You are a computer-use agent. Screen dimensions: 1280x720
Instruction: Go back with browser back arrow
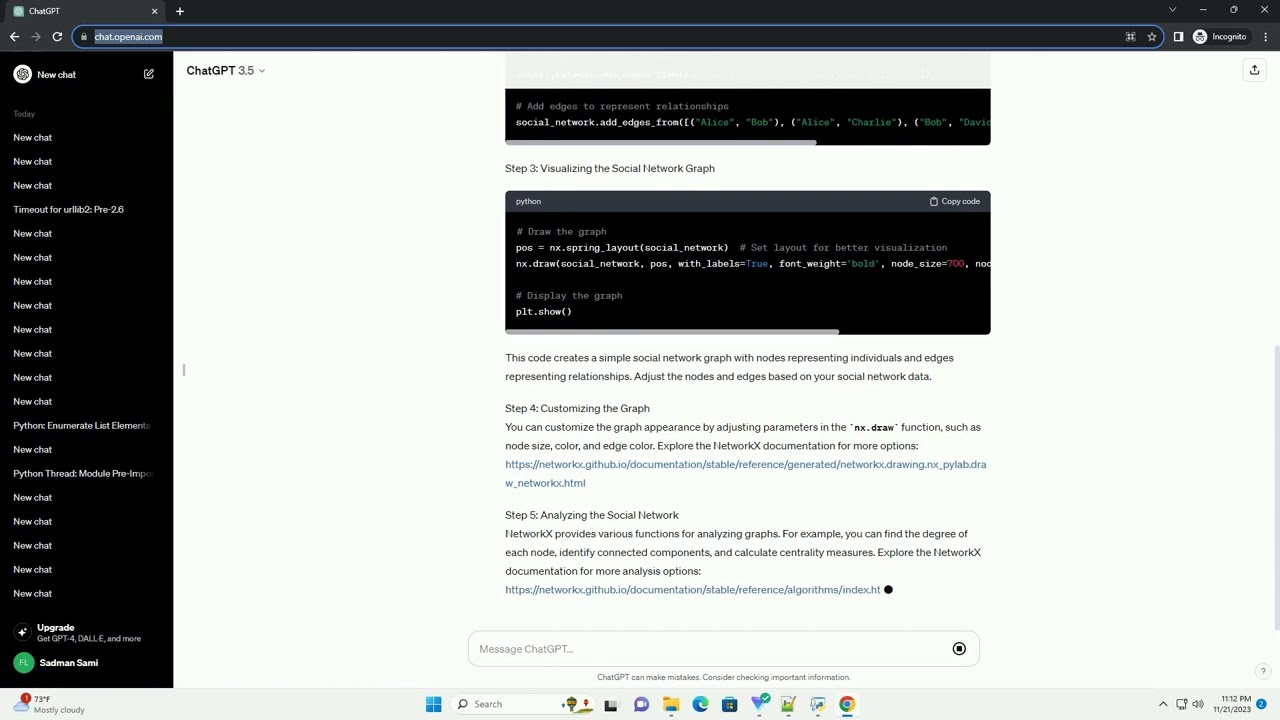point(14,37)
